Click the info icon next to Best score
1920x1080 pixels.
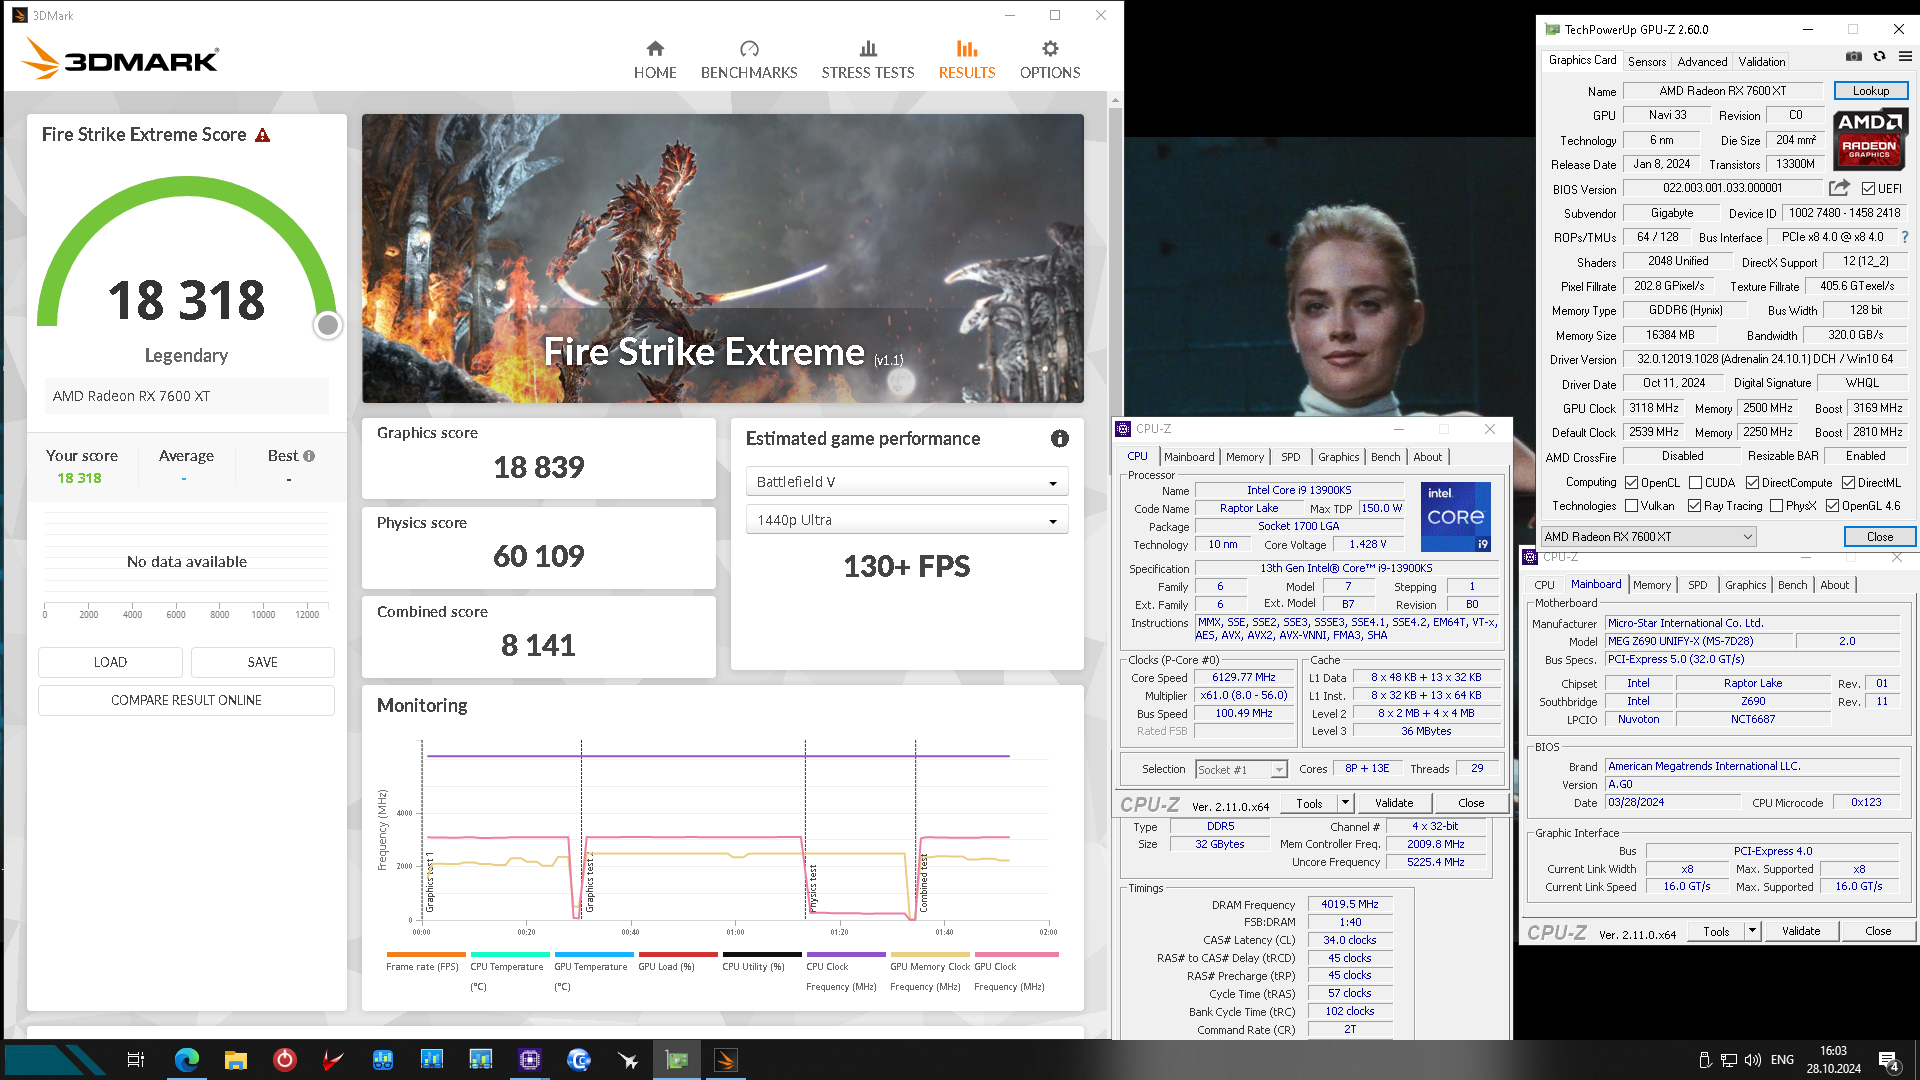(309, 456)
